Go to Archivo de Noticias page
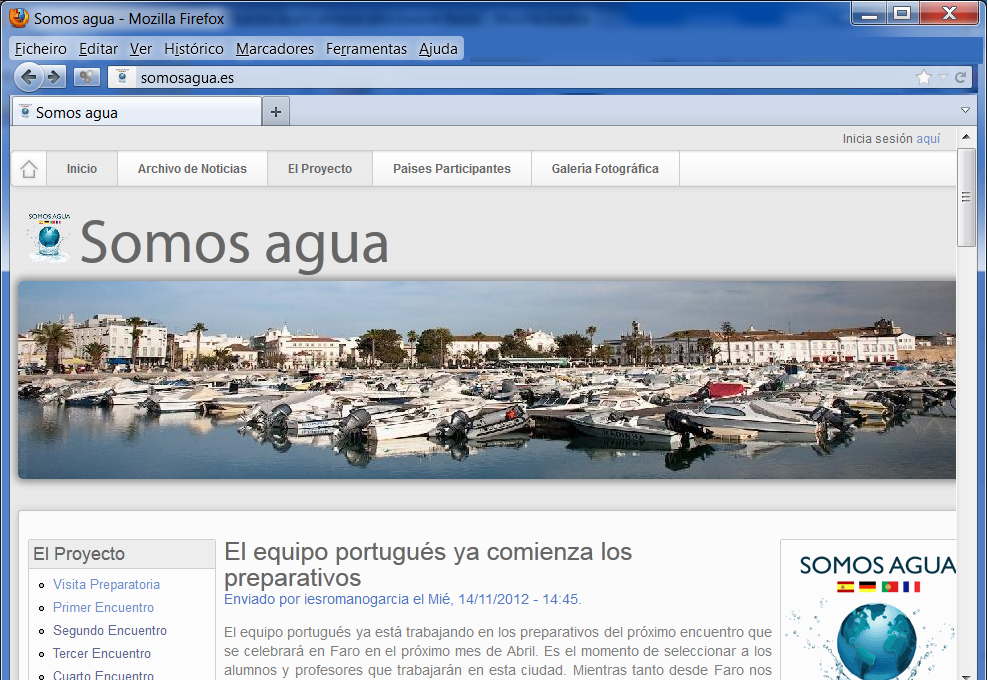 point(192,169)
